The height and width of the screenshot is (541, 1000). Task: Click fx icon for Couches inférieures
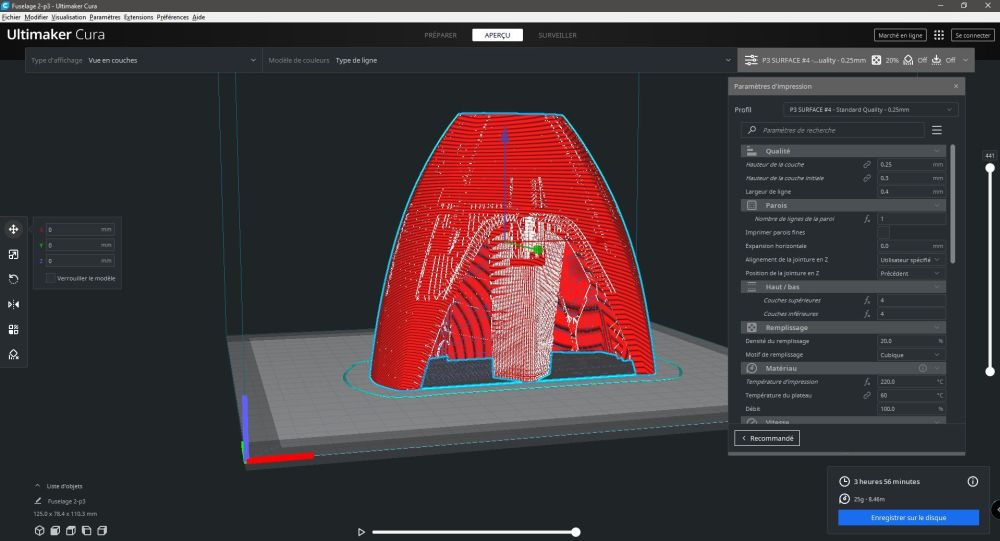867,314
